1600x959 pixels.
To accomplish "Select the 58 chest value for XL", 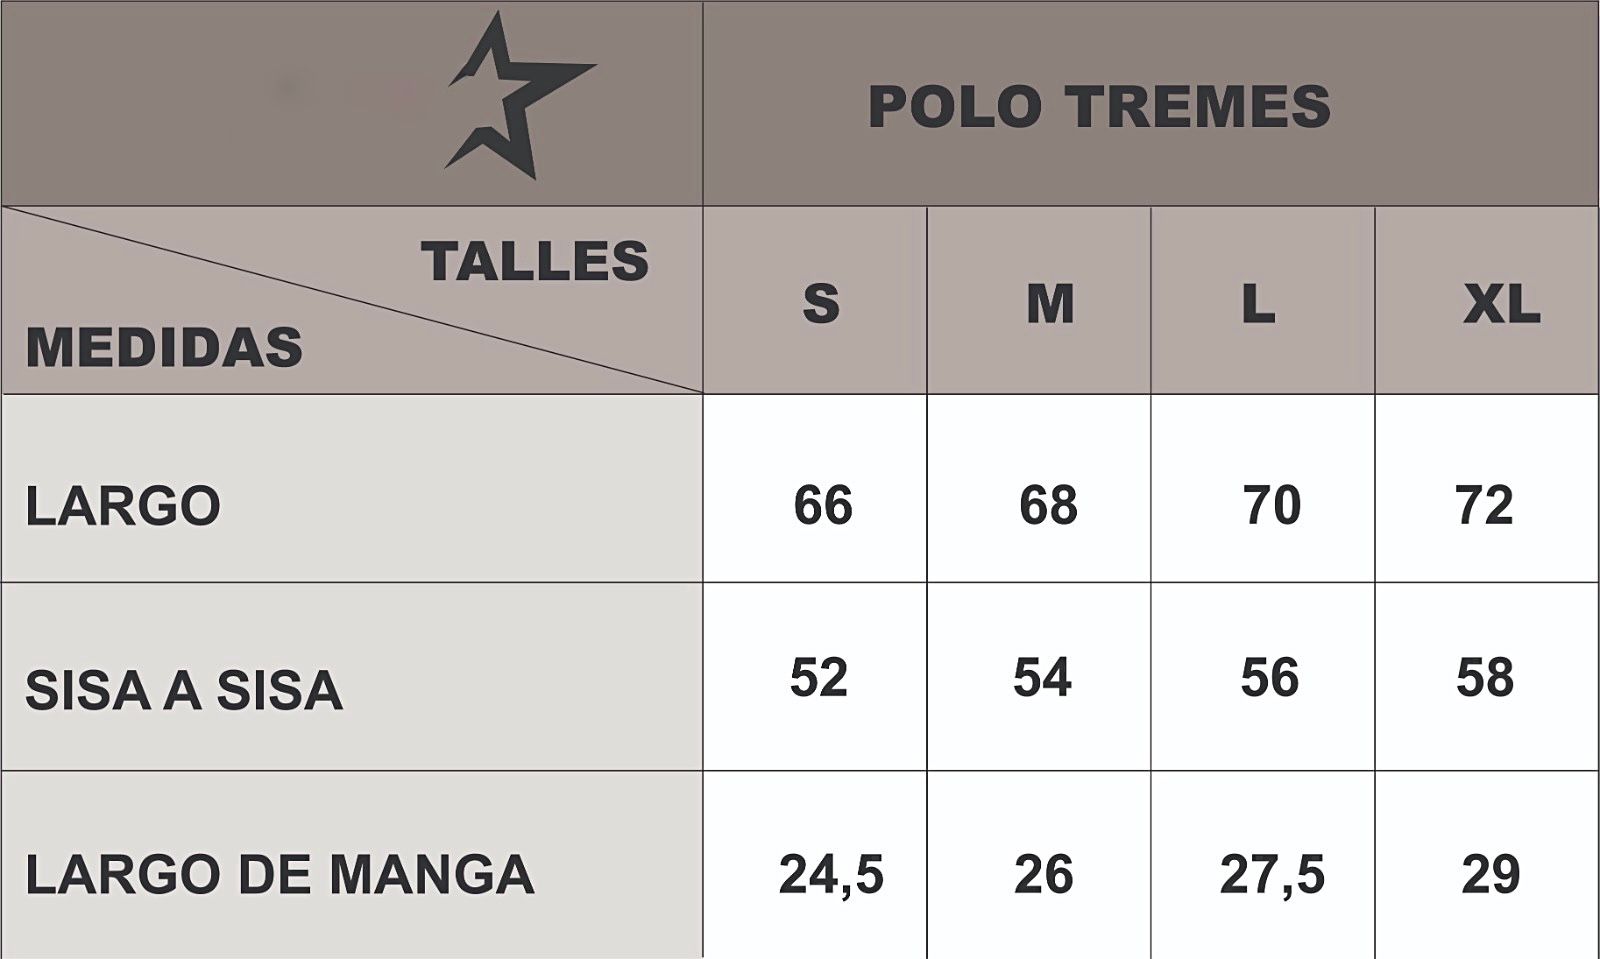I will tap(1485, 677).
